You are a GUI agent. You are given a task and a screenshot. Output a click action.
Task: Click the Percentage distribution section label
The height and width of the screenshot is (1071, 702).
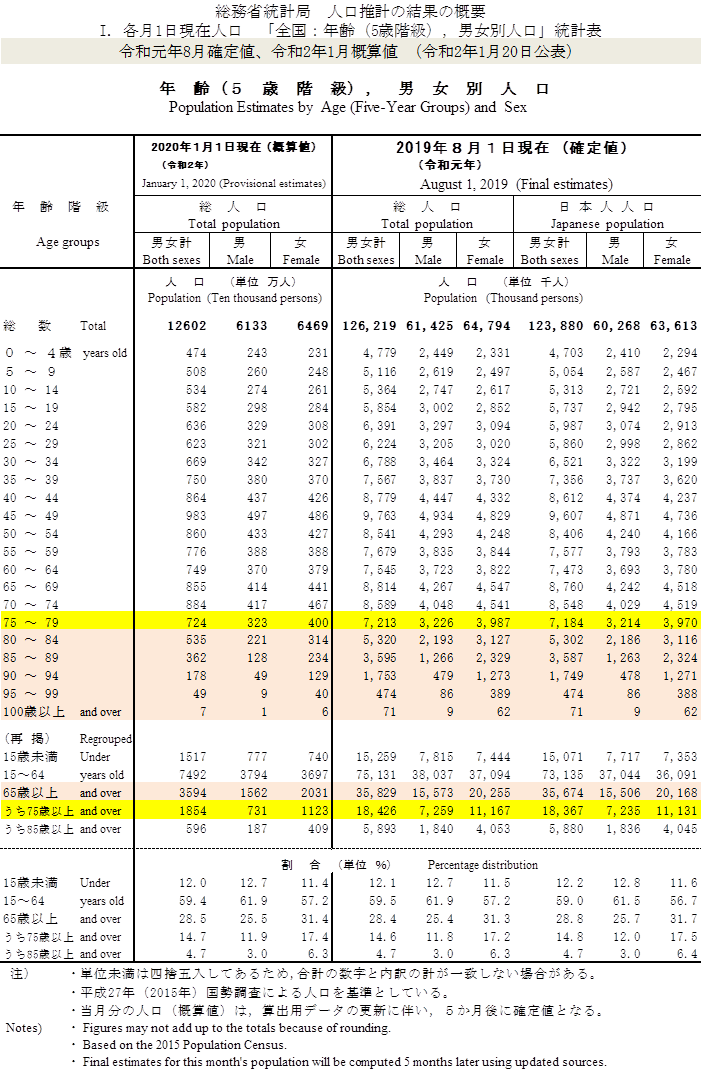point(482,865)
